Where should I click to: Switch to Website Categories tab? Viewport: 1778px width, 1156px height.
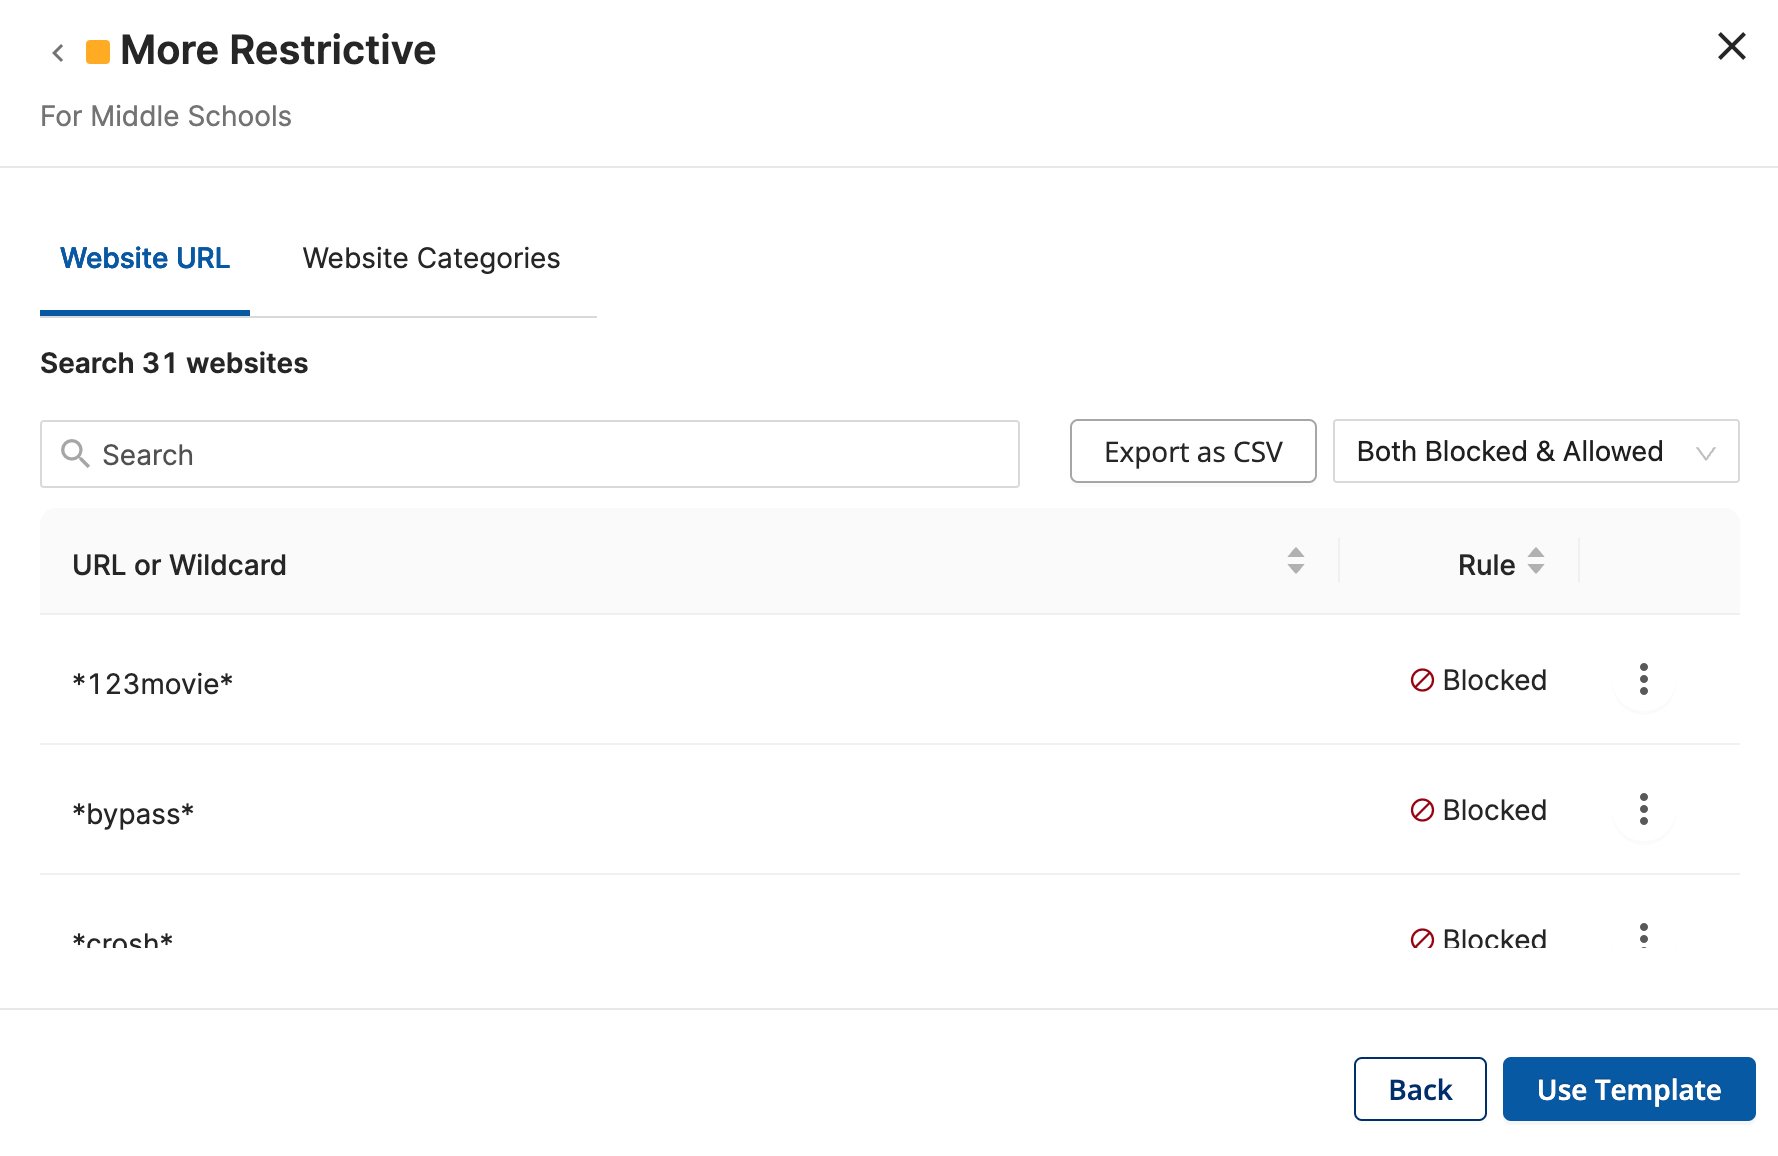(431, 258)
